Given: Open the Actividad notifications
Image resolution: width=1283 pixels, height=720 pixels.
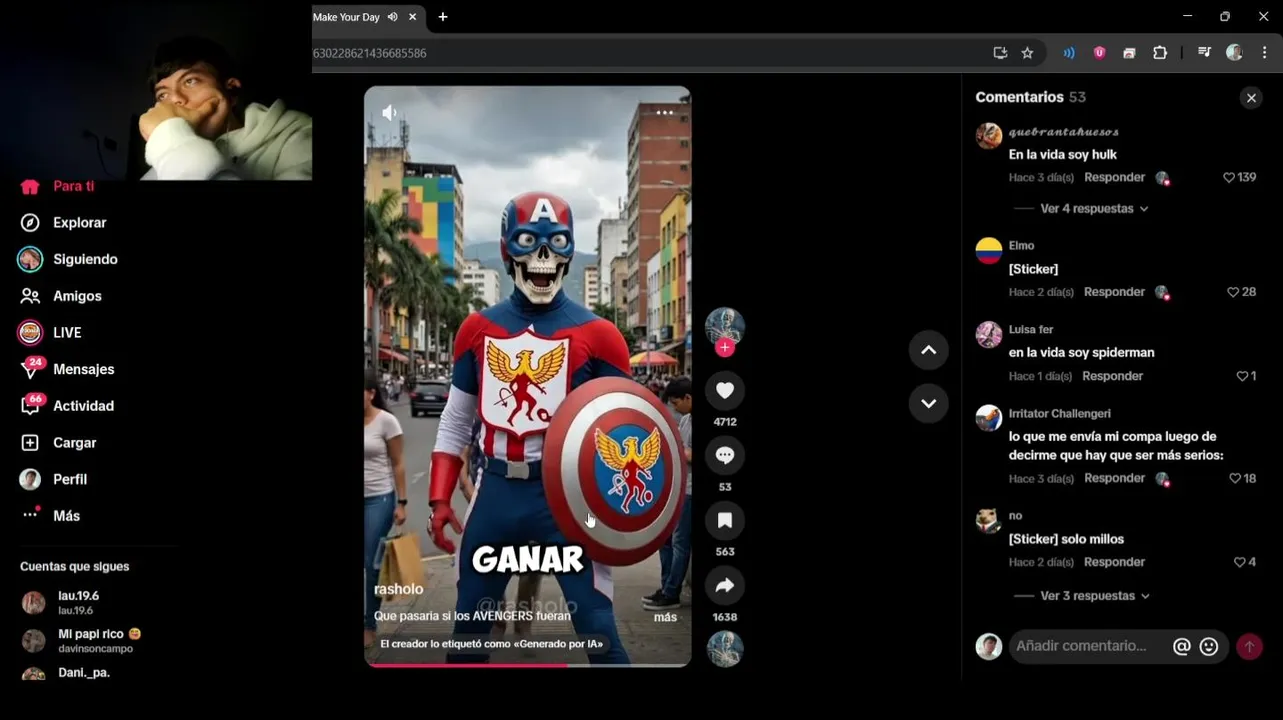Looking at the screenshot, I should click(67, 405).
